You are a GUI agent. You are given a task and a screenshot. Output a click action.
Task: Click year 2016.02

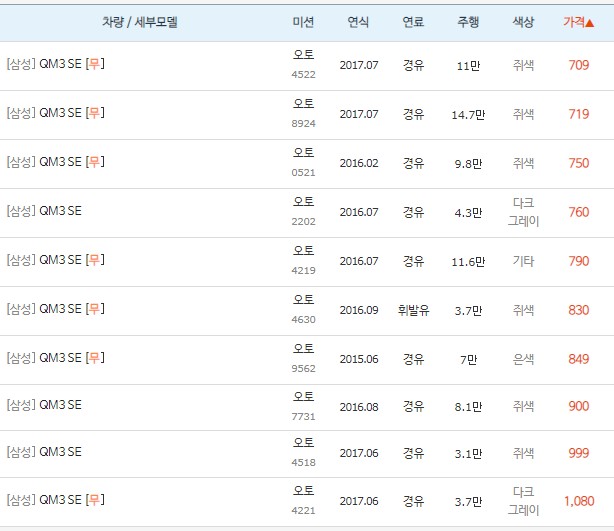(359, 163)
